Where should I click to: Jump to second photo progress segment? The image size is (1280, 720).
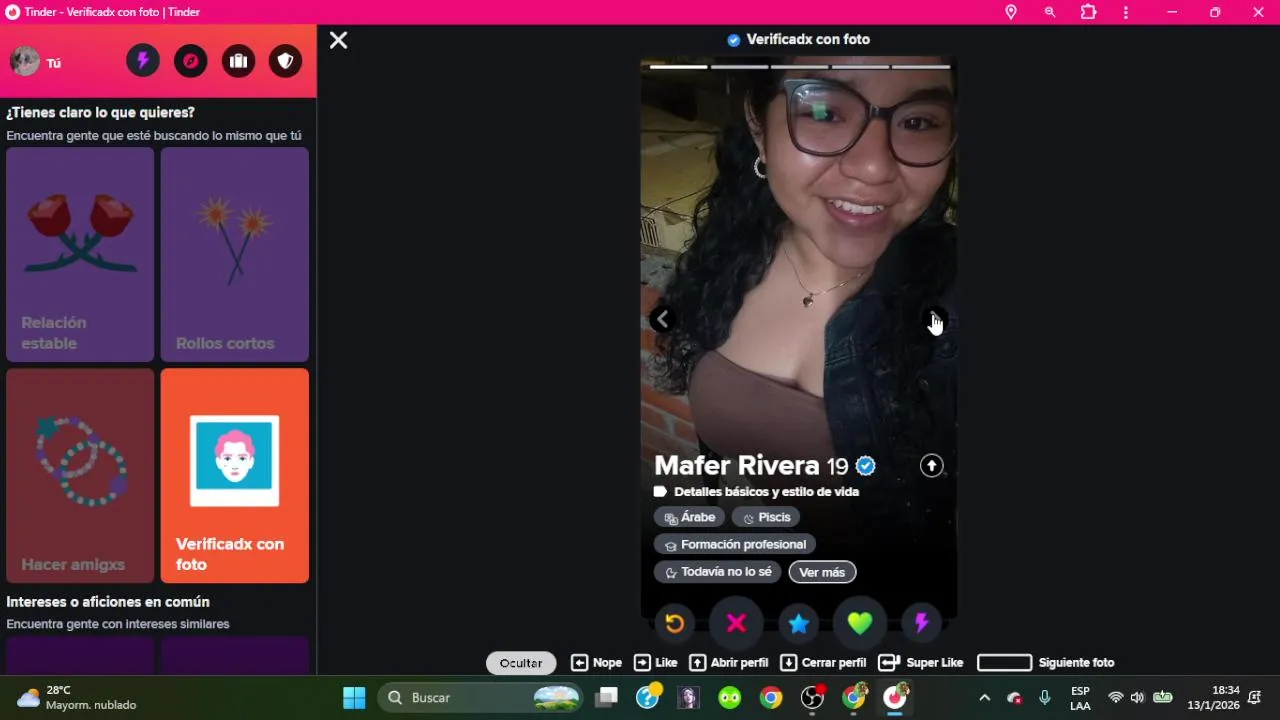(x=740, y=67)
